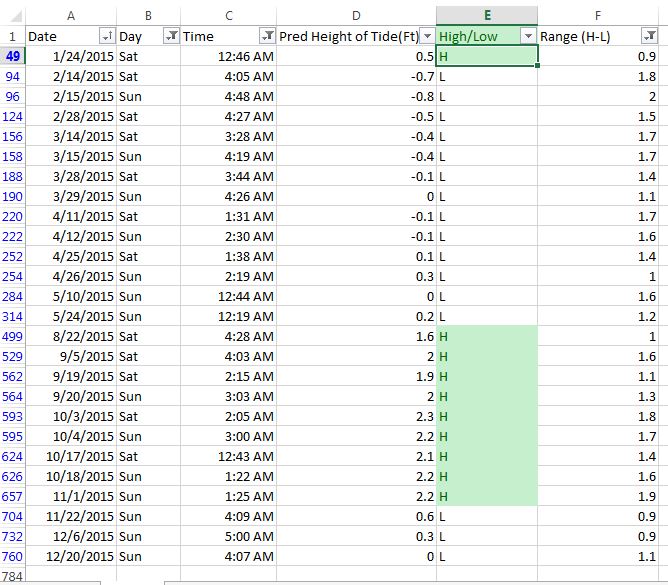Open the High/Low filter dropdown arrow

(527, 36)
